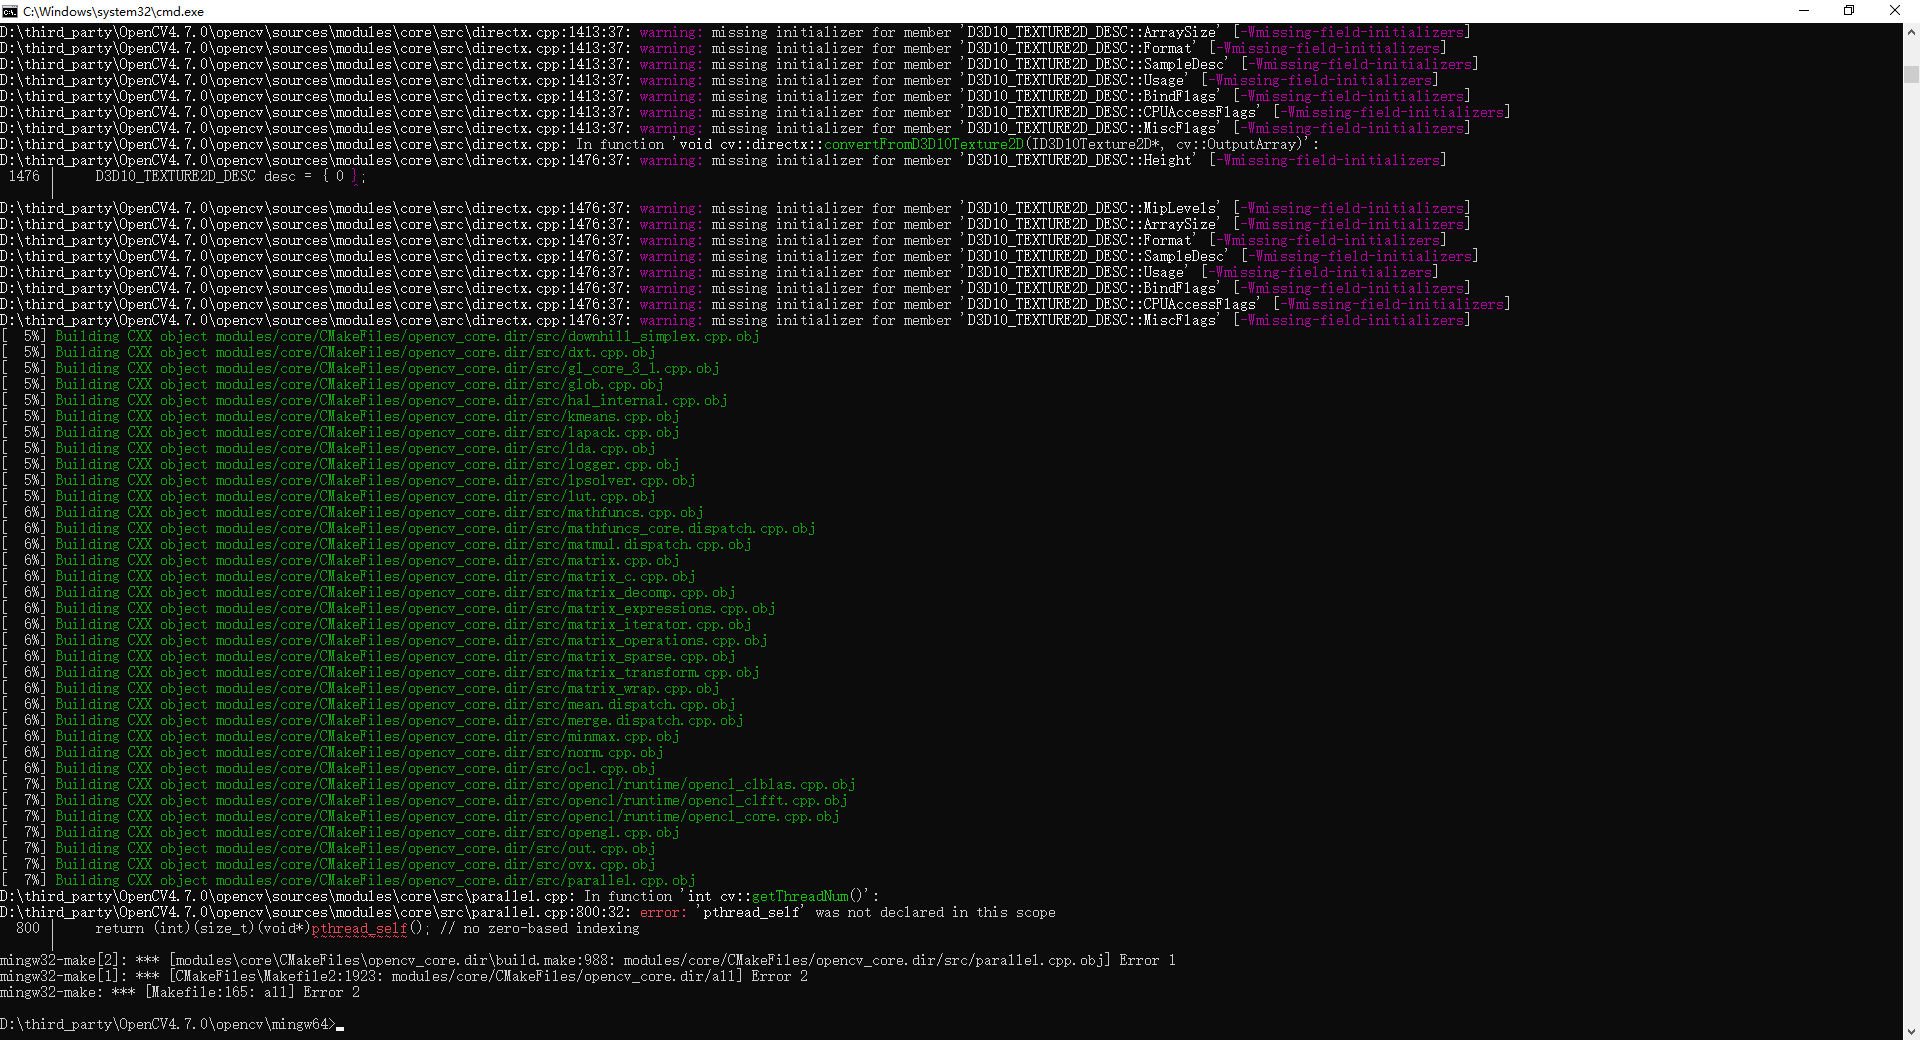Click the build line for matmul.dispatch.cpp.obj
The height and width of the screenshot is (1040, 1920).
pos(376,544)
